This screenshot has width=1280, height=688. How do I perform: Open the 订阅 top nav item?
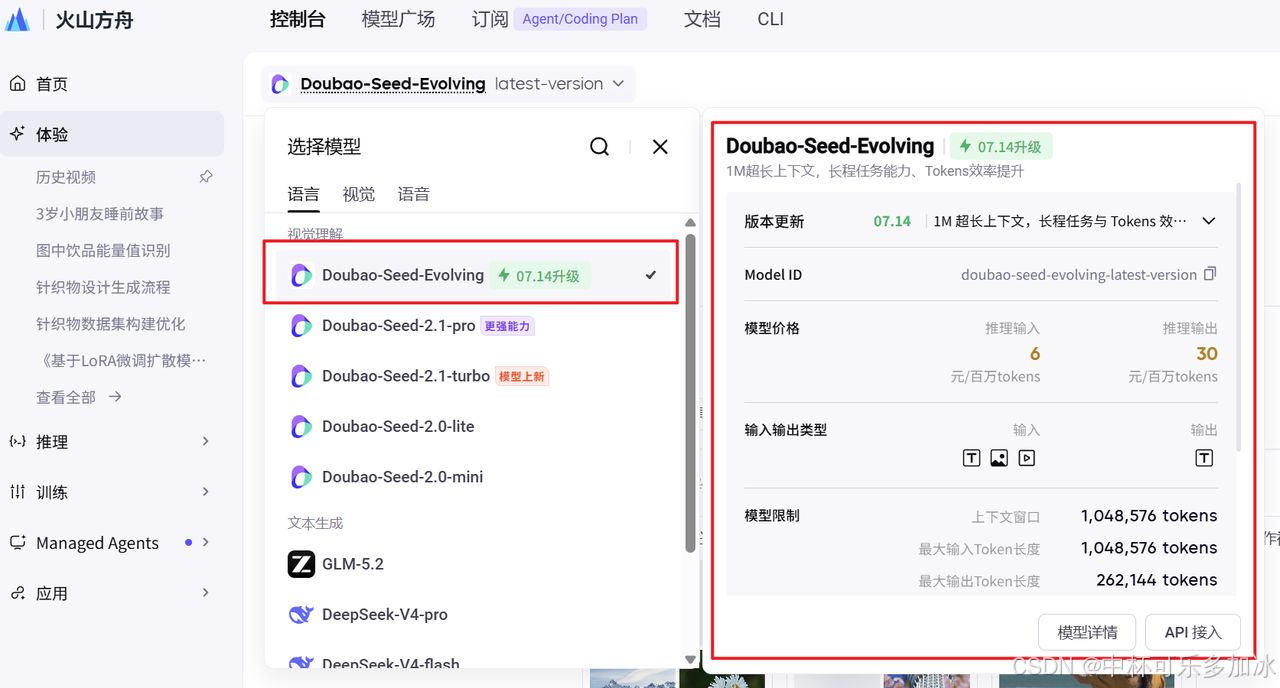490,19
